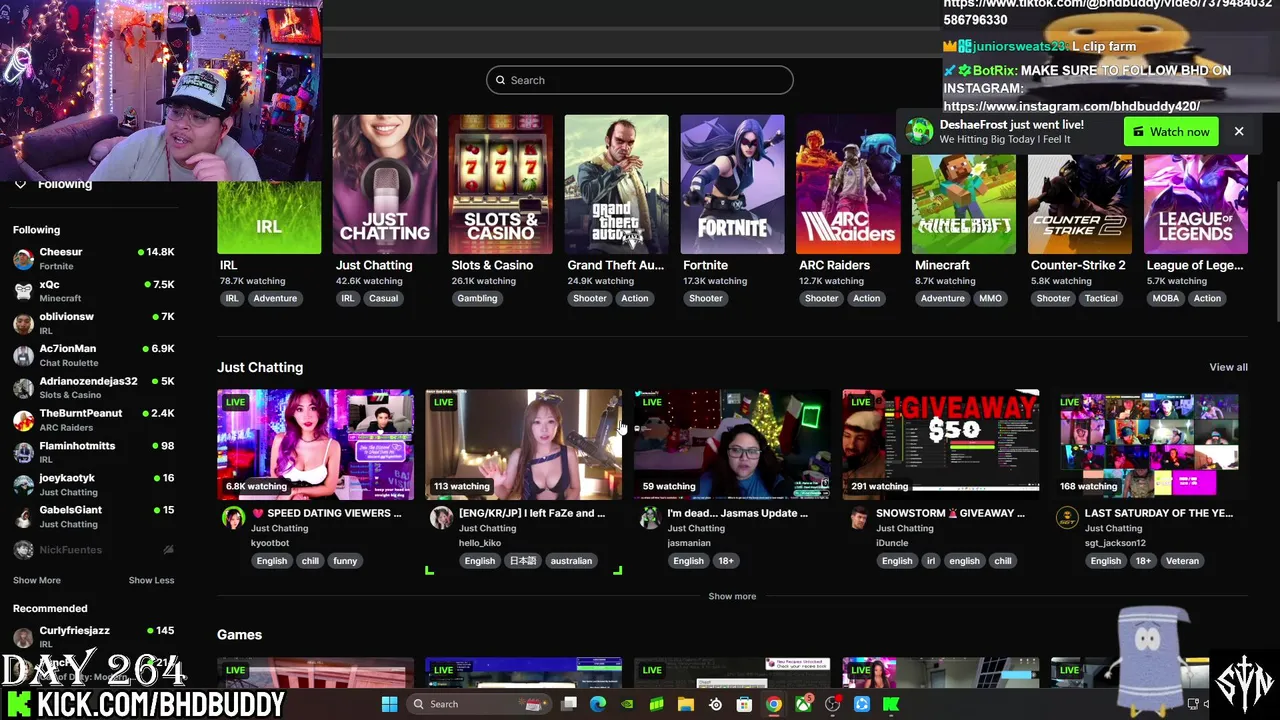The image size is (1280, 720).
Task: Open stream title SPEED DATING VIEWERS
Action: (x=334, y=513)
